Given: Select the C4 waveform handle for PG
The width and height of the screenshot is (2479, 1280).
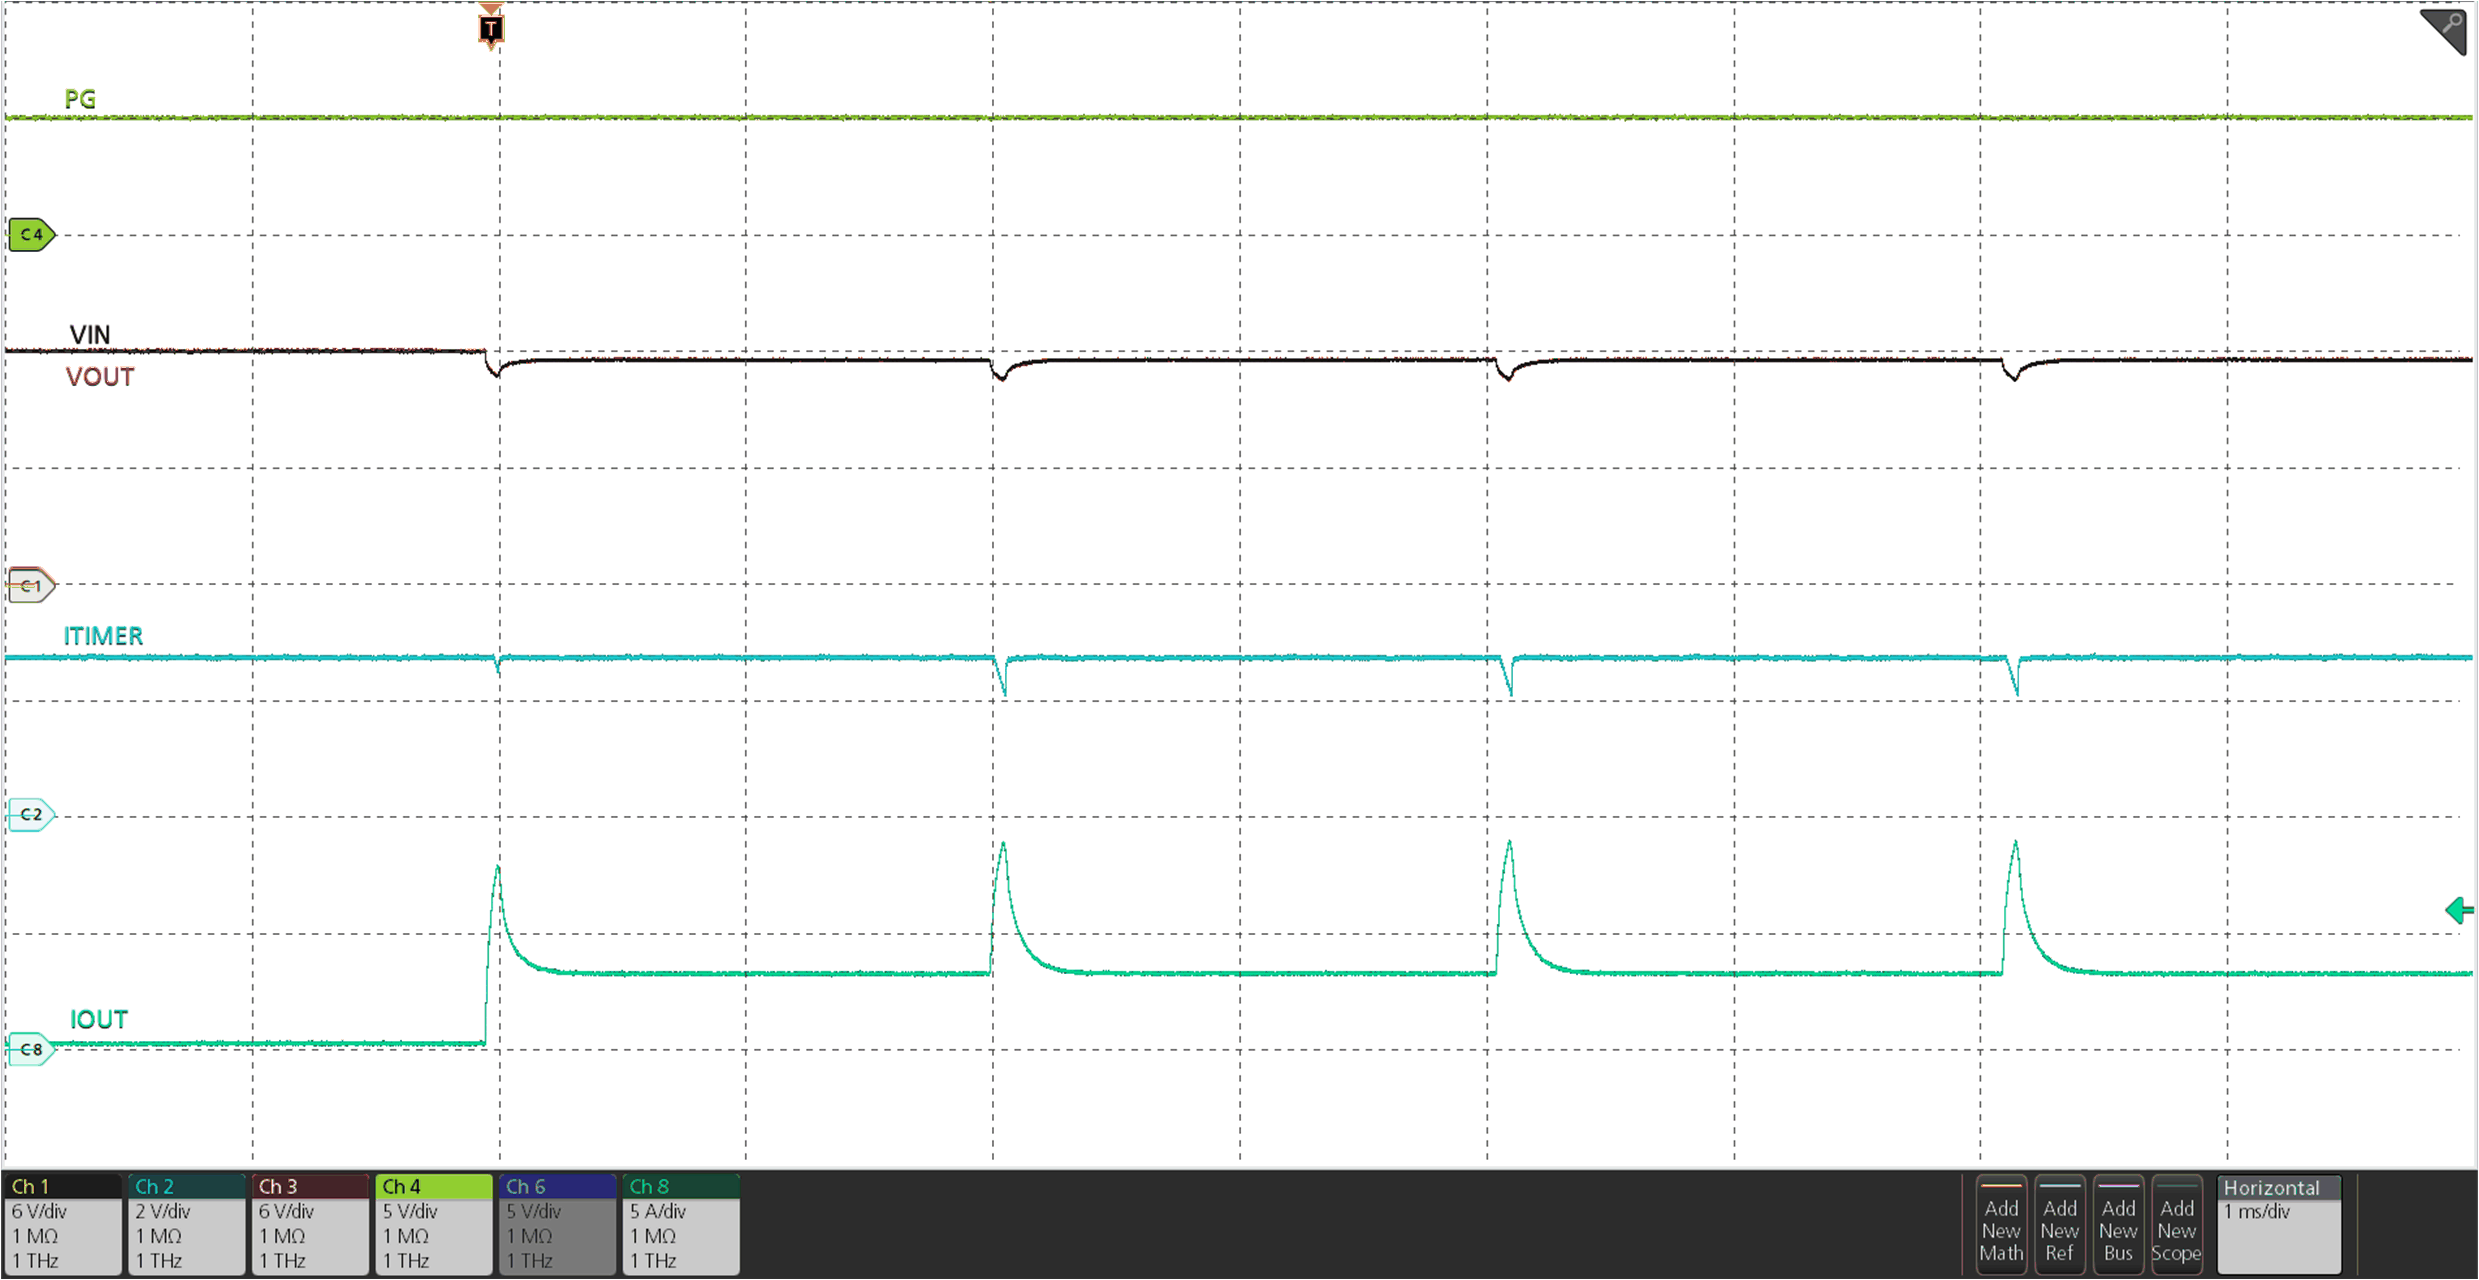Looking at the screenshot, I should [29, 234].
